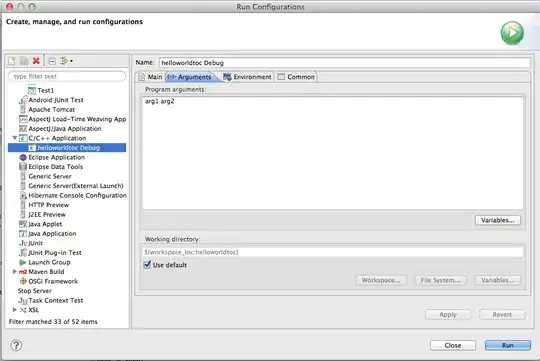The height and width of the screenshot is (361, 540).
Task: Select Generic Server in configuration tree
Action: click(x=50, y=176)
